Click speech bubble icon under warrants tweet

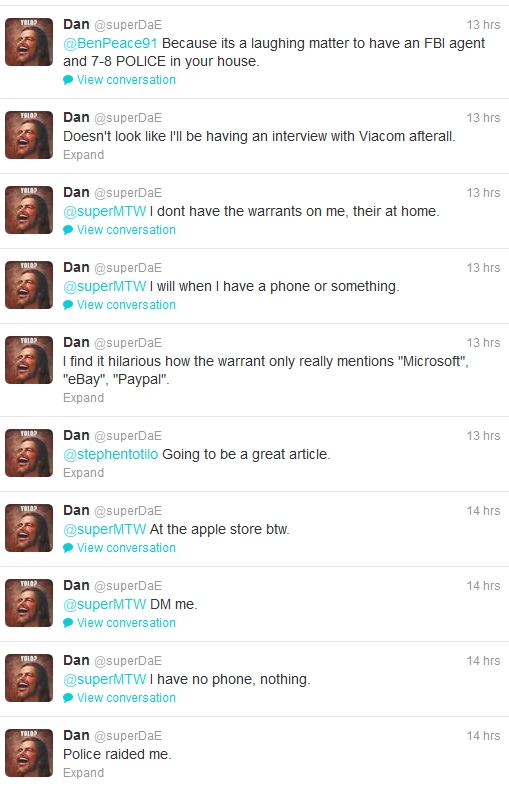point(68,230)
